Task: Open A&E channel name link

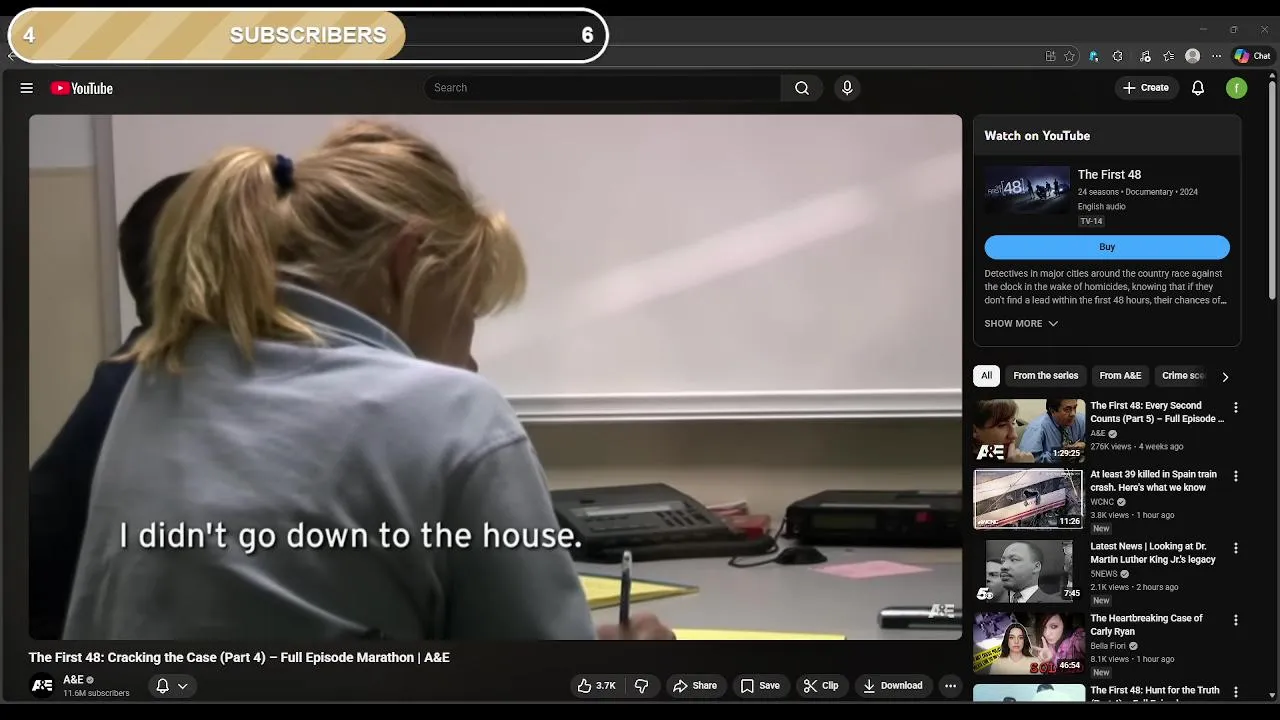Action: pyautogui.click(x=74, y=680)
